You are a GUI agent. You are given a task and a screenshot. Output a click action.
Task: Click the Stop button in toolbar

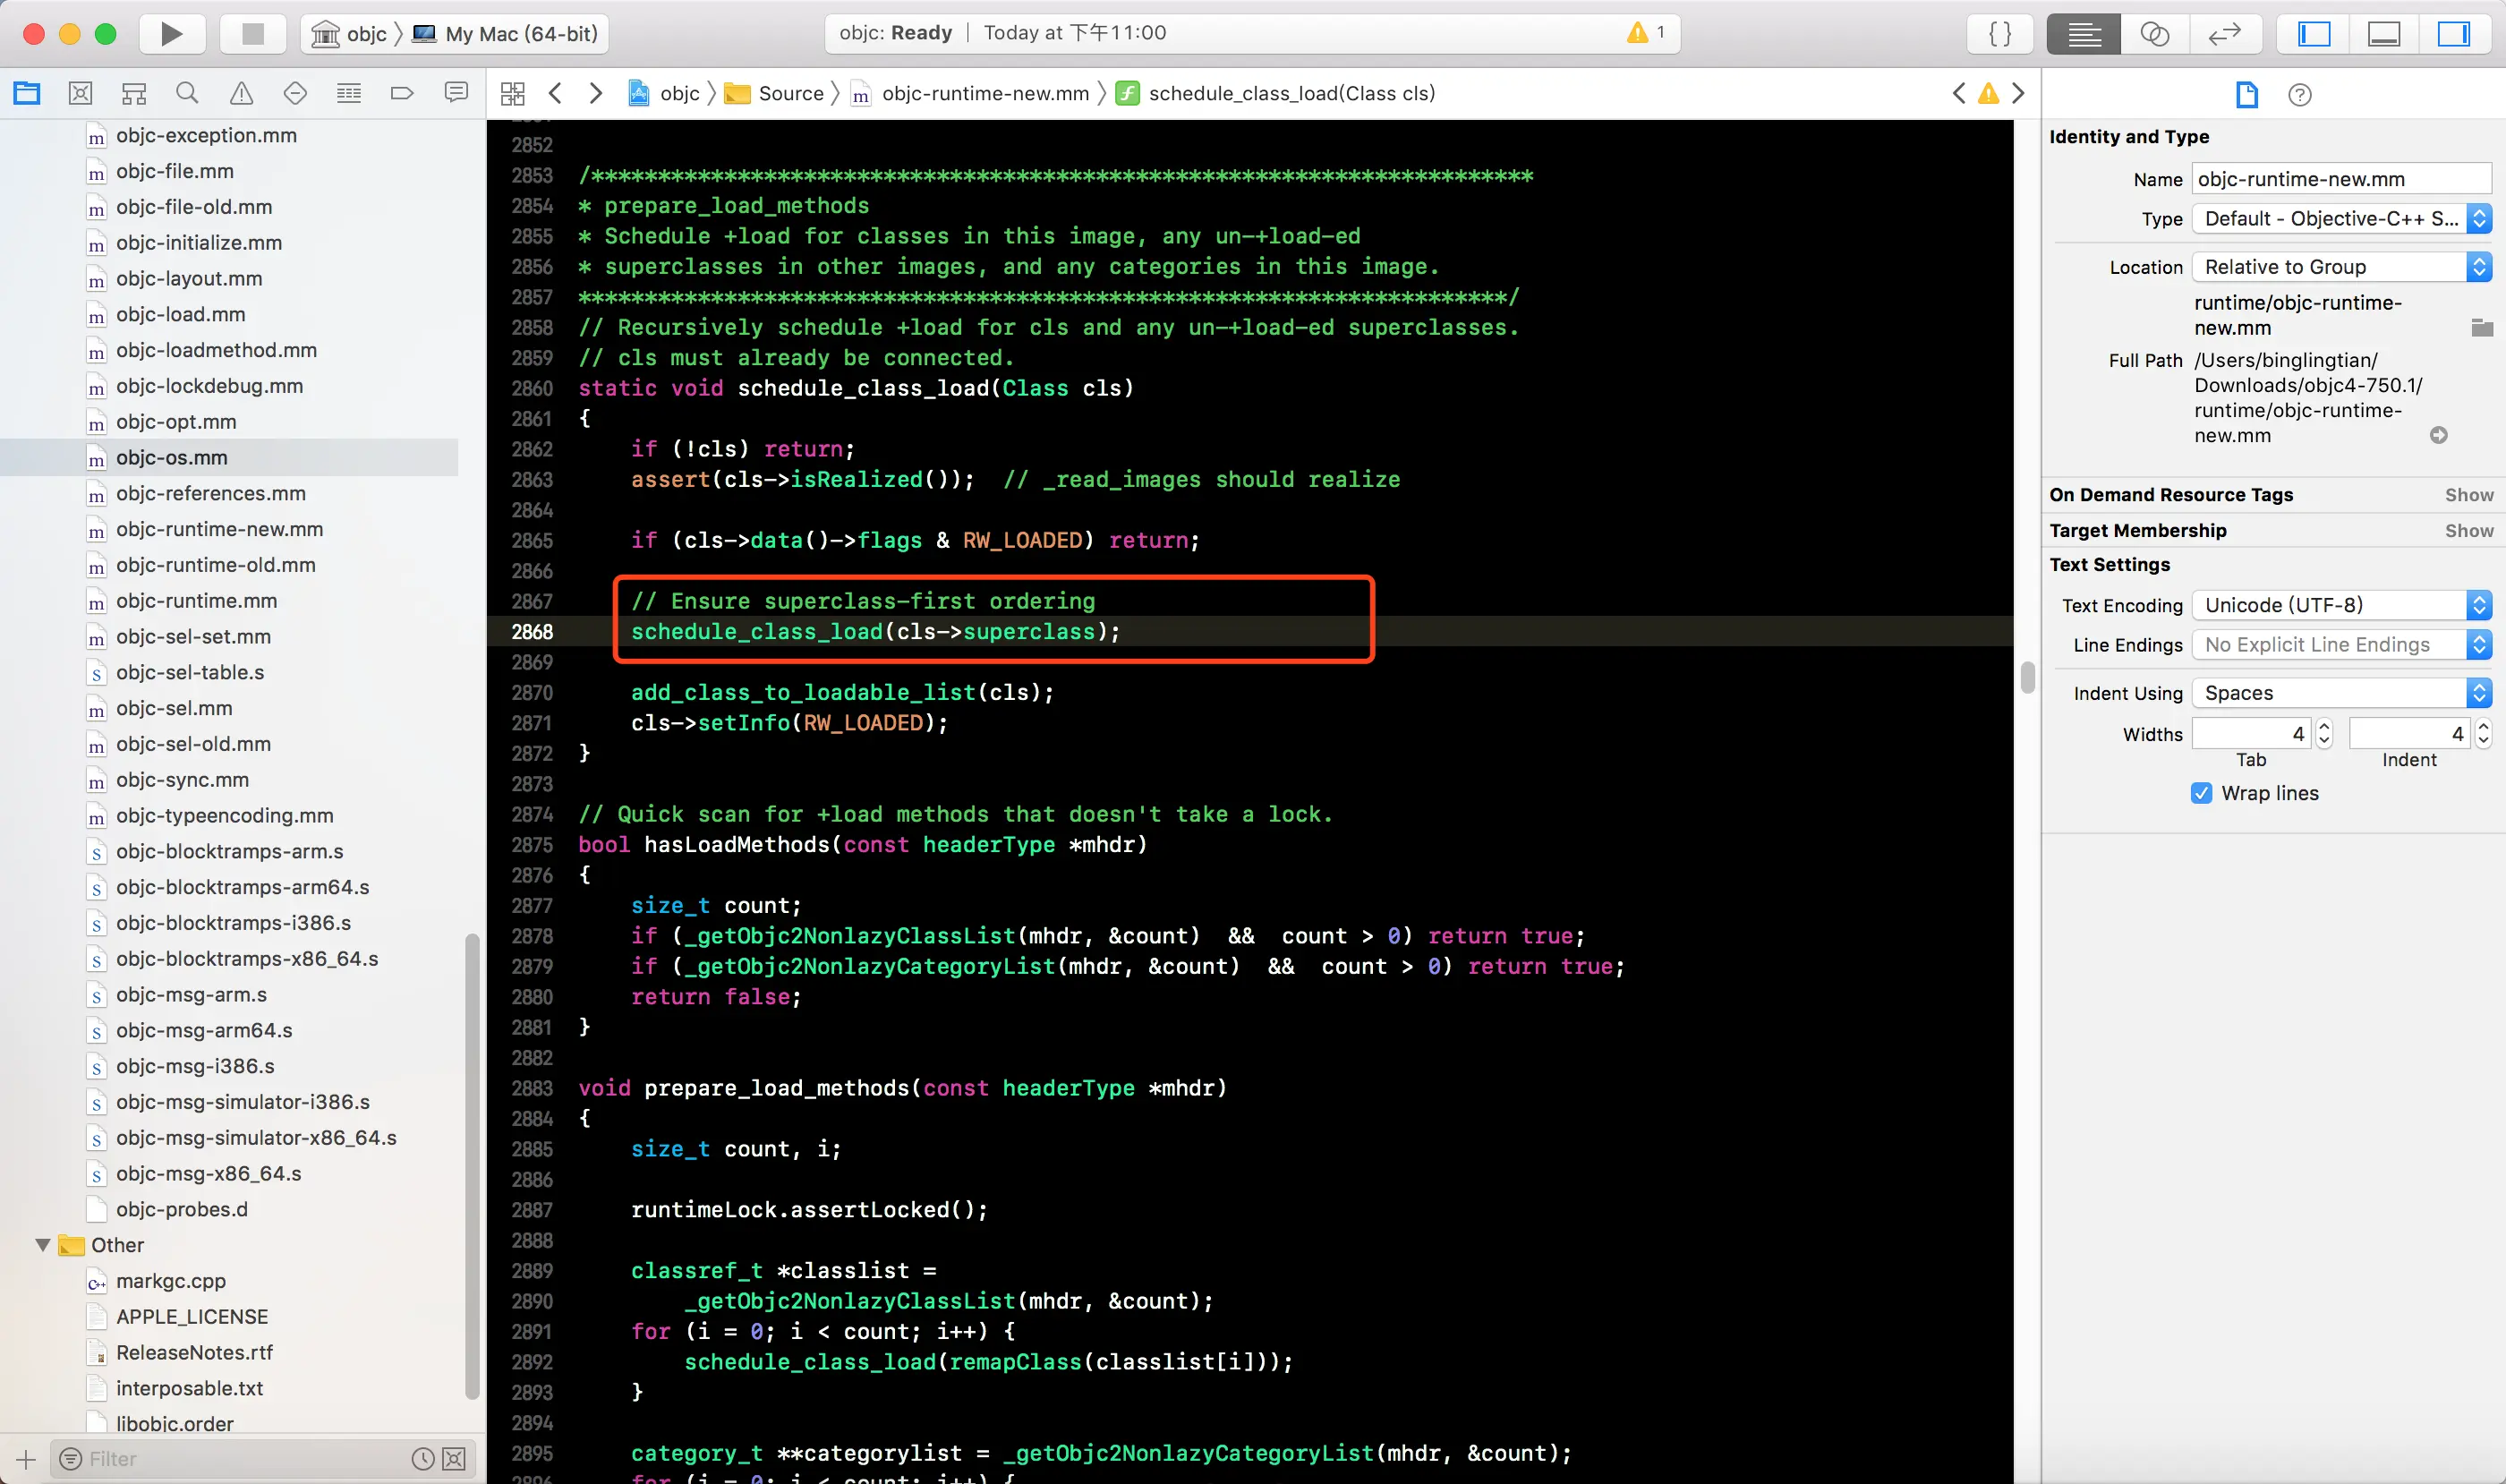(252, 33)
